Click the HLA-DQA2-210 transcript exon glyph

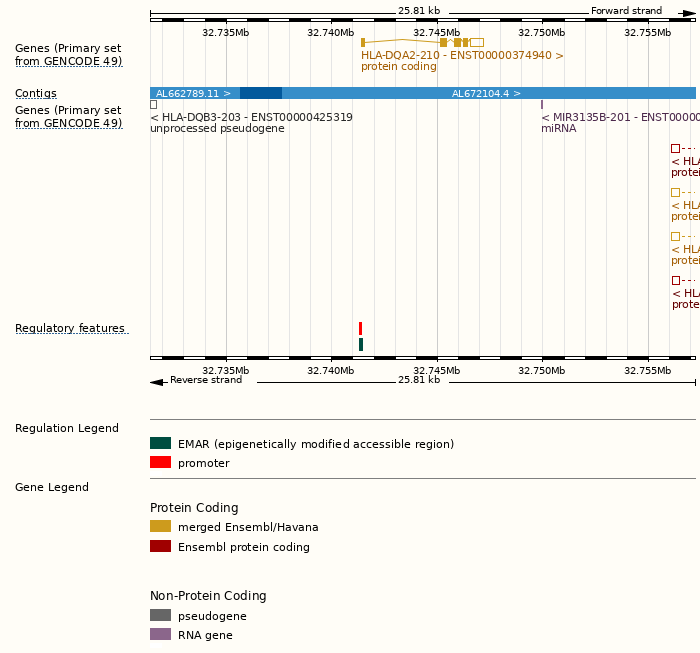[x=444, y=42]
